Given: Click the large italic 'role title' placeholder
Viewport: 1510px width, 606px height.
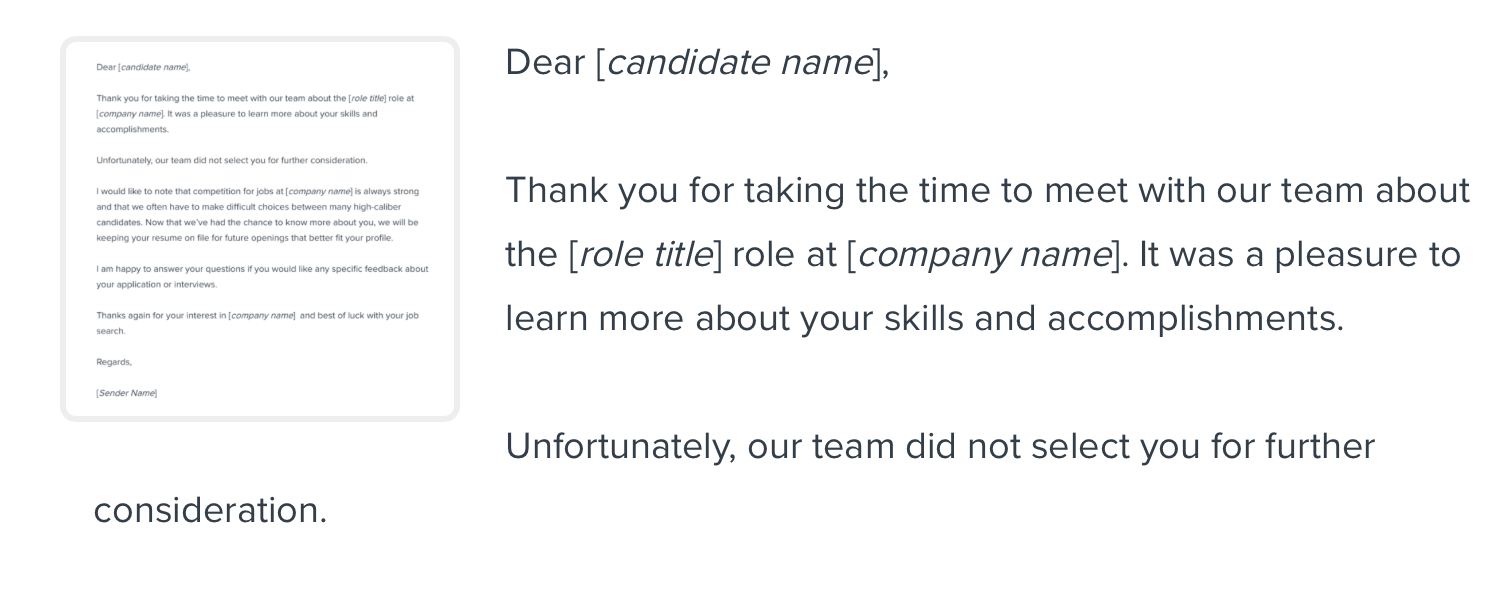Looking at the screenshot, I should [645, 254].
